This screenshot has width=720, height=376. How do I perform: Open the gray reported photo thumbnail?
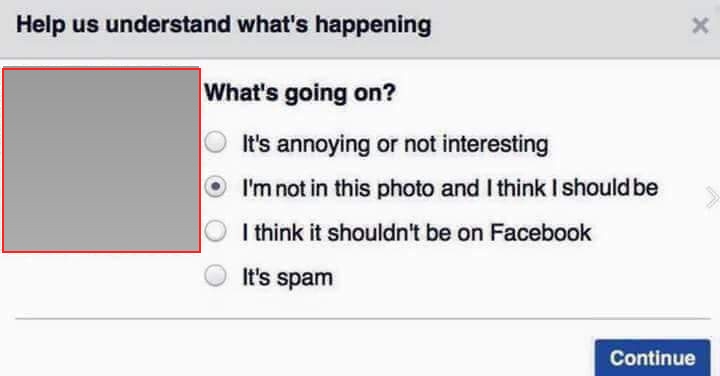pos(101,160)
